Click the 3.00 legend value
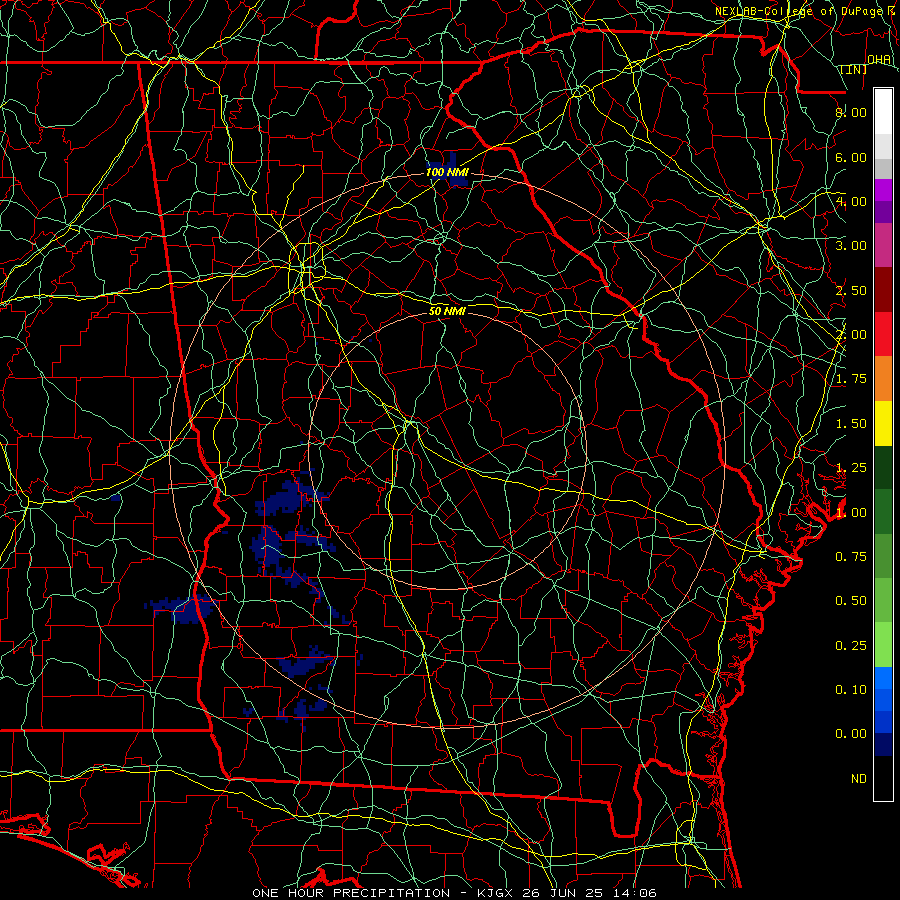This screenshot has width=900, height=900. (x=851, y=246)
